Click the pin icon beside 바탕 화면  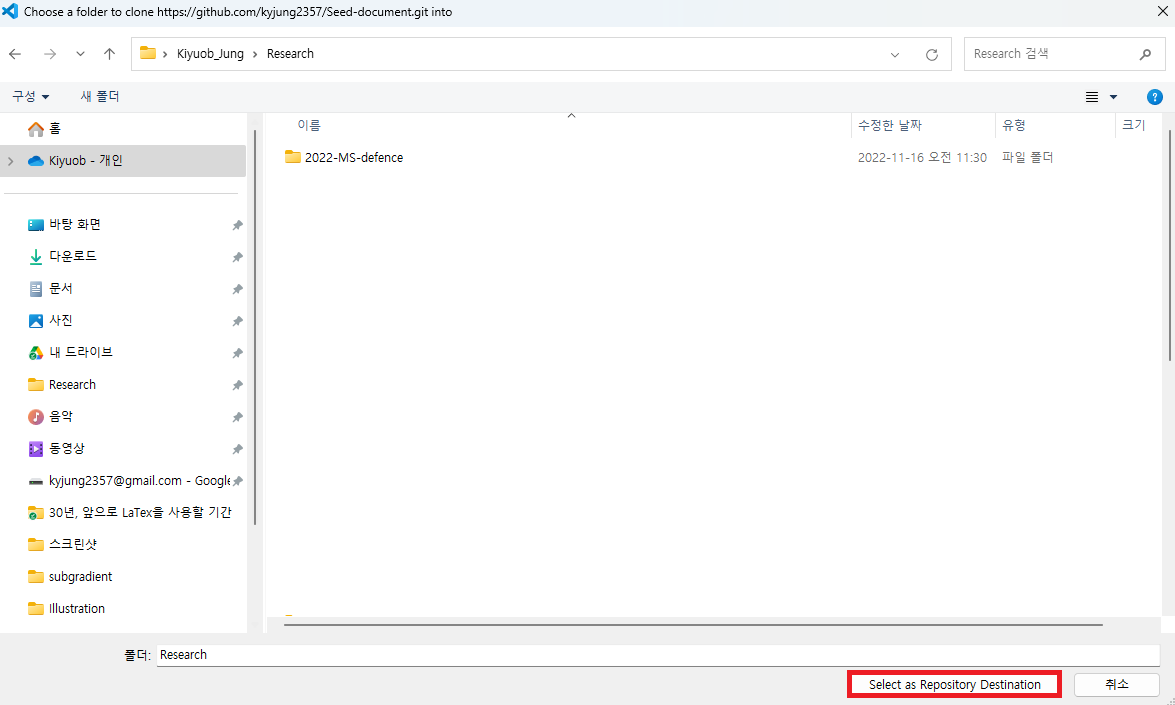[237, 225]
